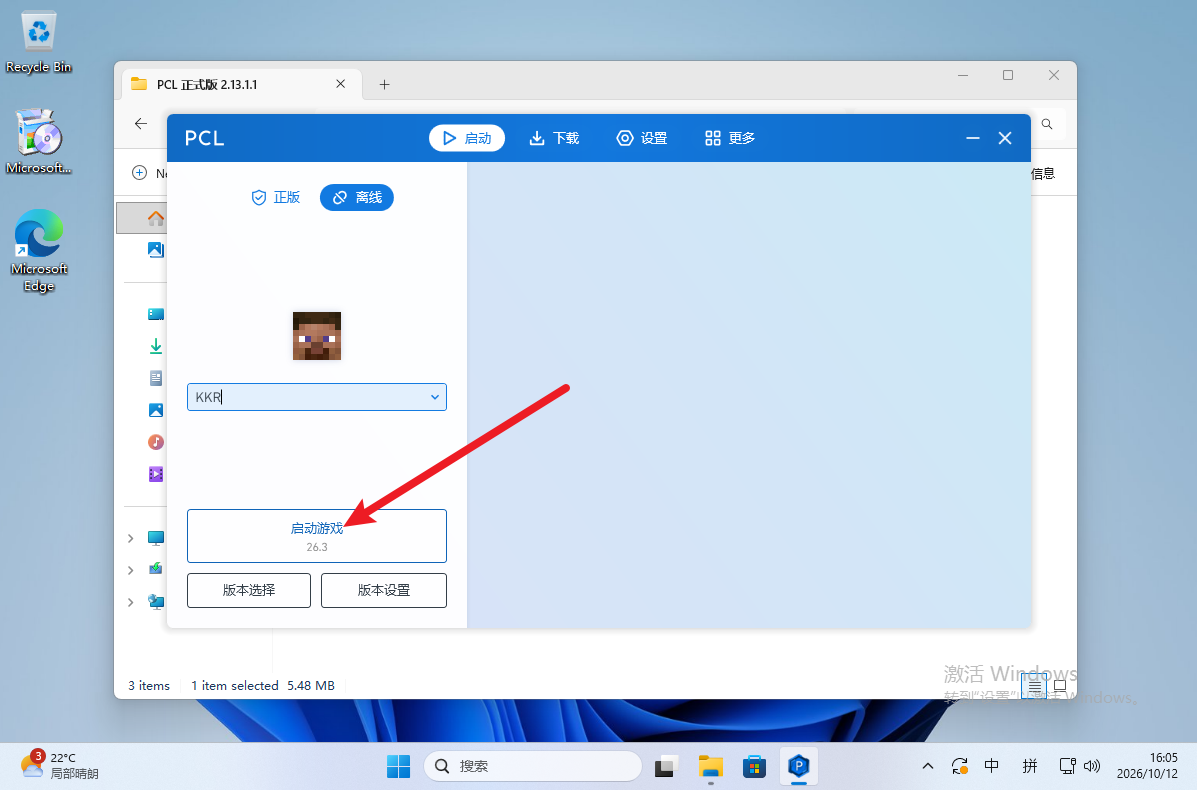Open the 启动 tab in PCL

click(466, 138)
